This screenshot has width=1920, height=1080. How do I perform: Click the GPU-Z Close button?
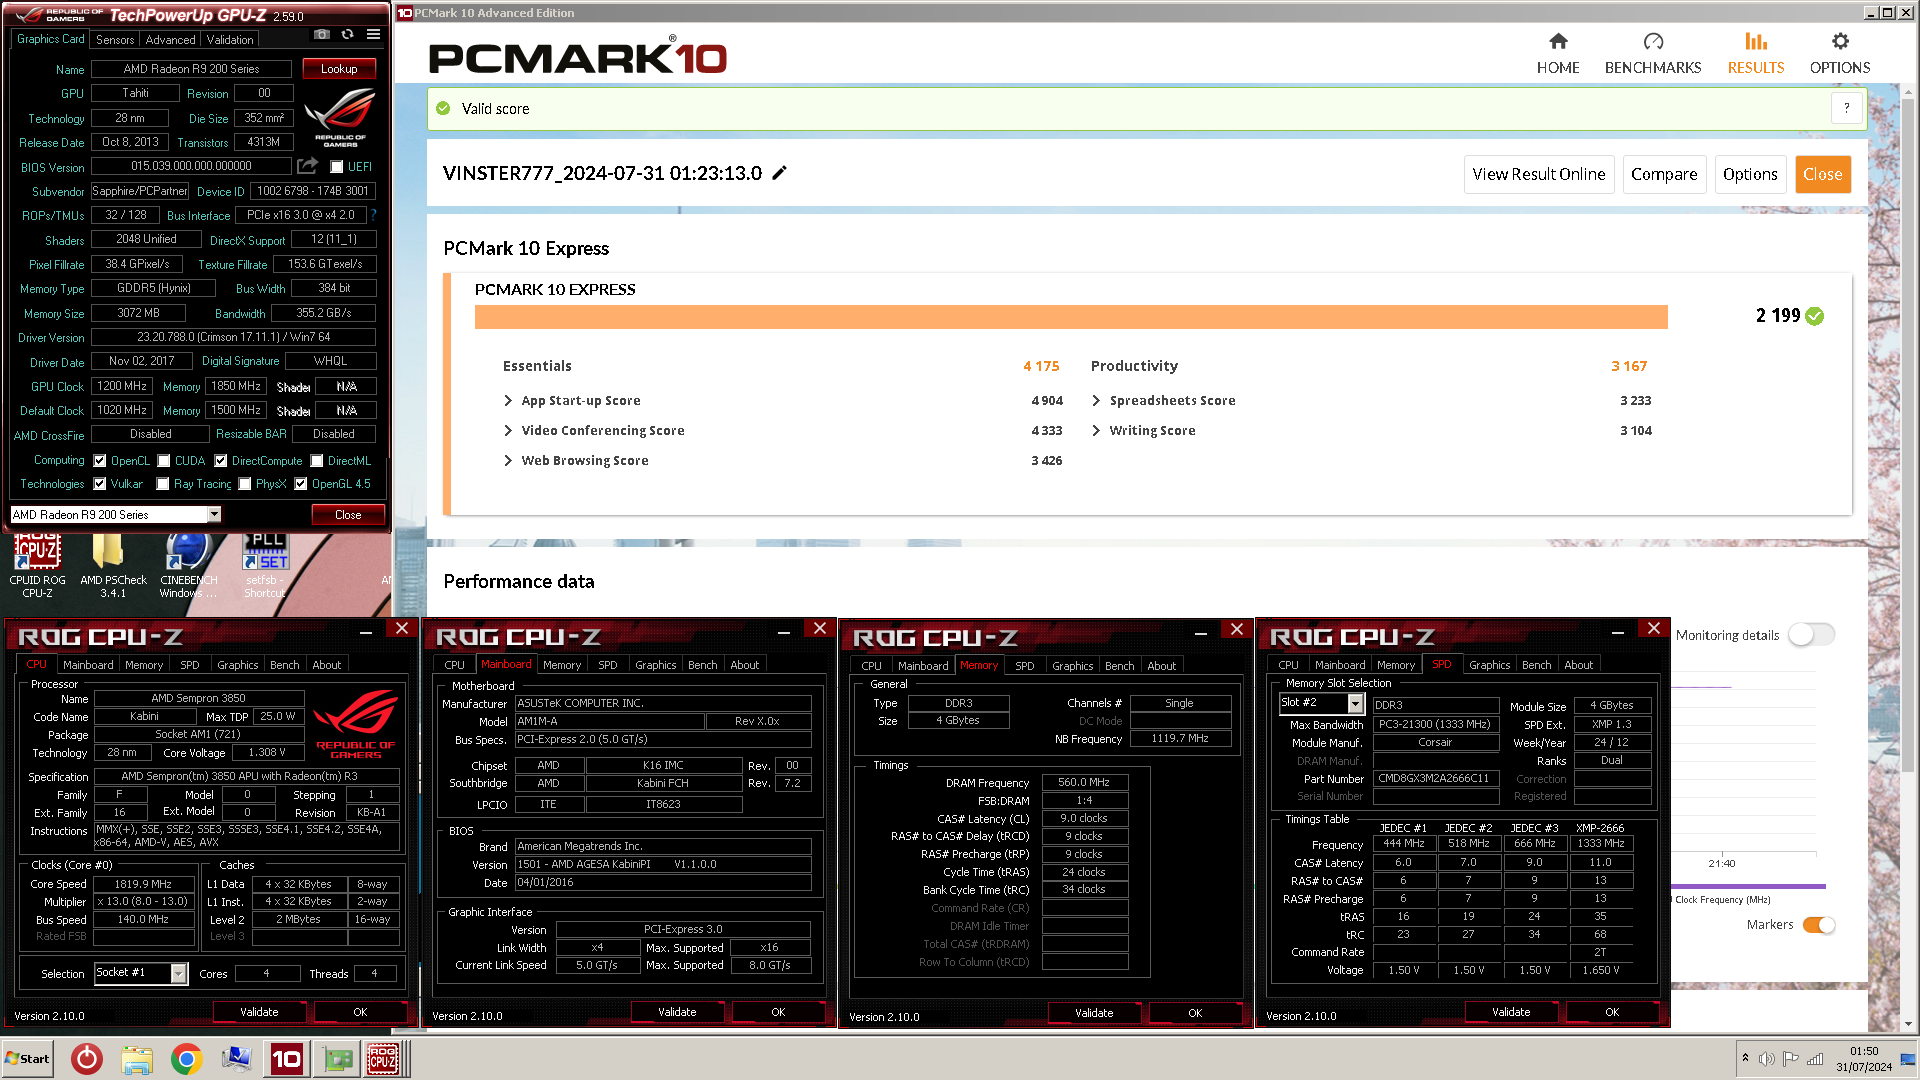(348, 515)
